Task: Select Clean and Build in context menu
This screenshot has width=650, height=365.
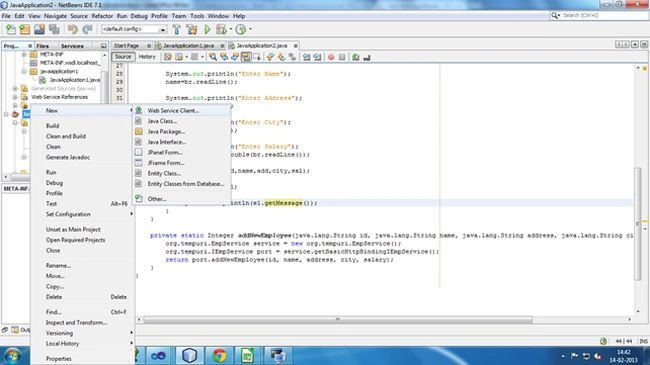Action: tap(82, 136)
